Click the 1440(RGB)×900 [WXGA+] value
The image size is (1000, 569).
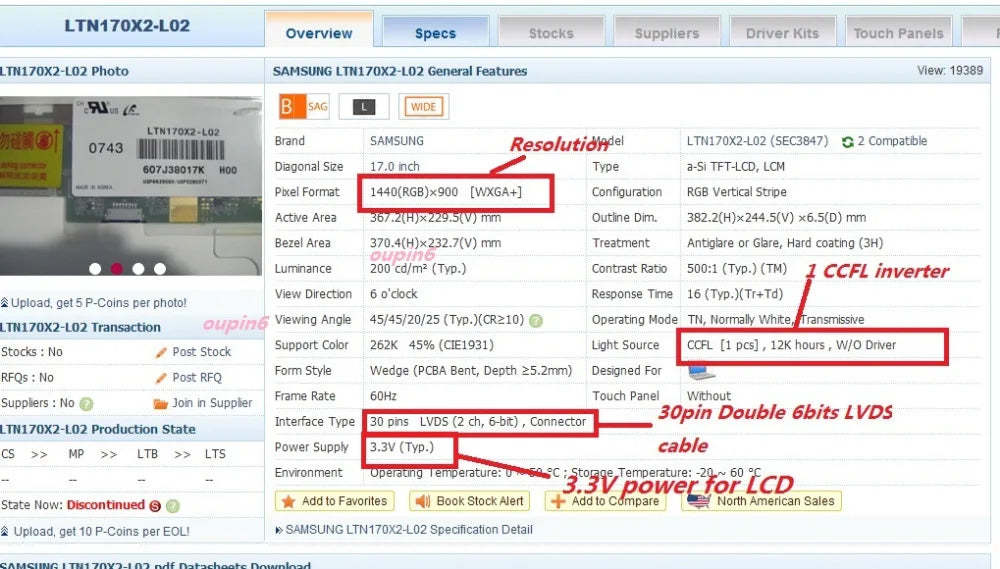446,192
